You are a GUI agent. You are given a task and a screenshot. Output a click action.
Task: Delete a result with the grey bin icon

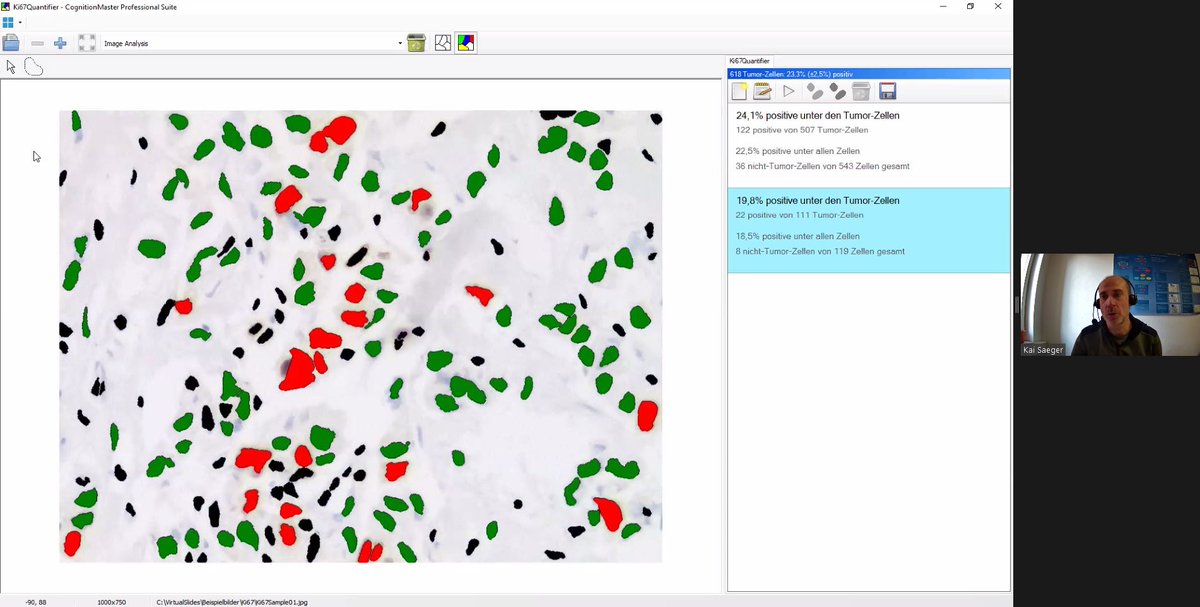click(x=861, y=91)
